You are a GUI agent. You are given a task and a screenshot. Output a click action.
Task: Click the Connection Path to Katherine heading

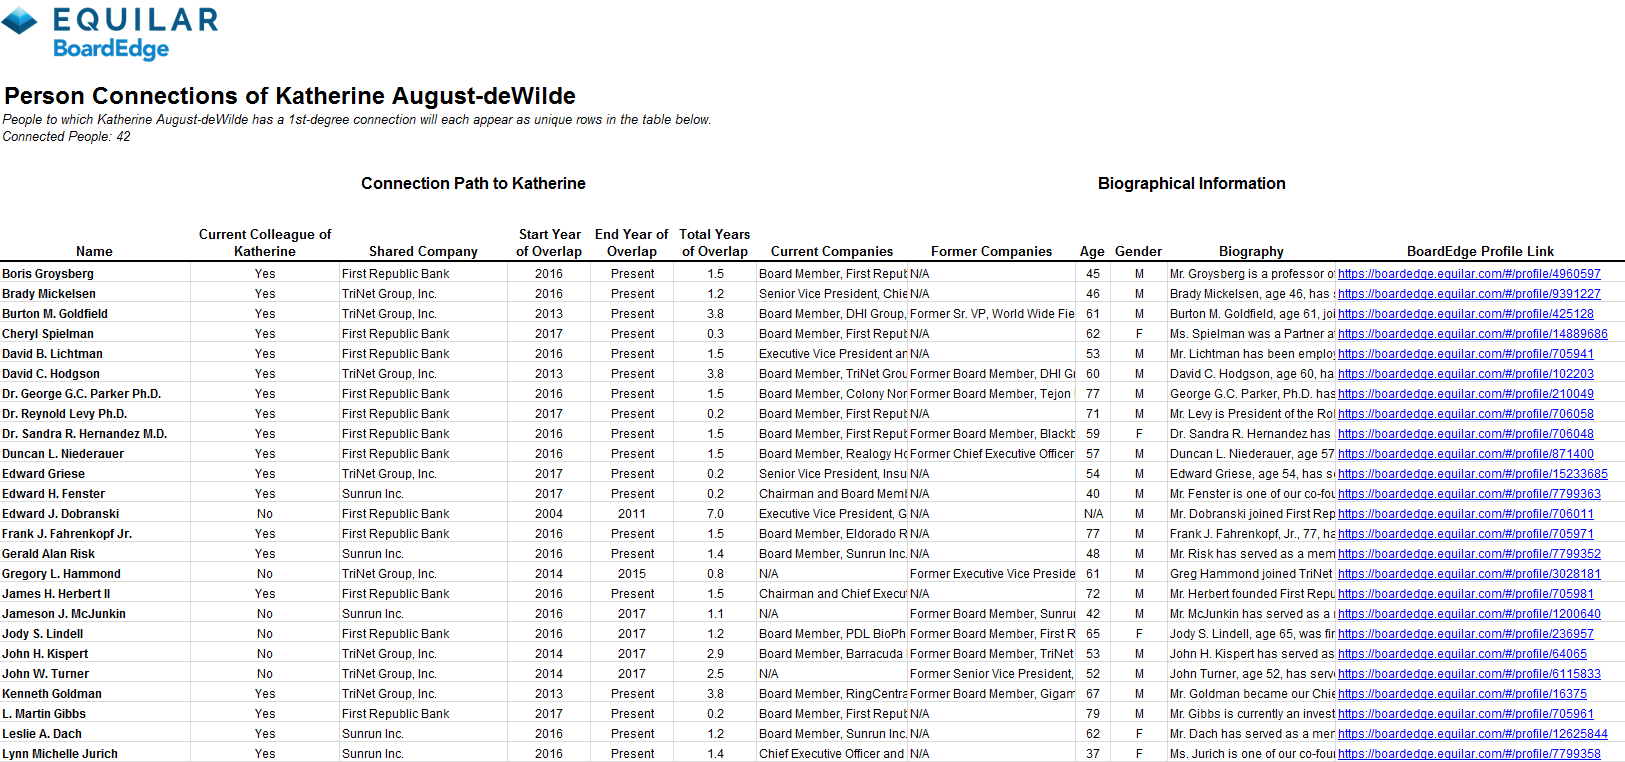point(473,184)
